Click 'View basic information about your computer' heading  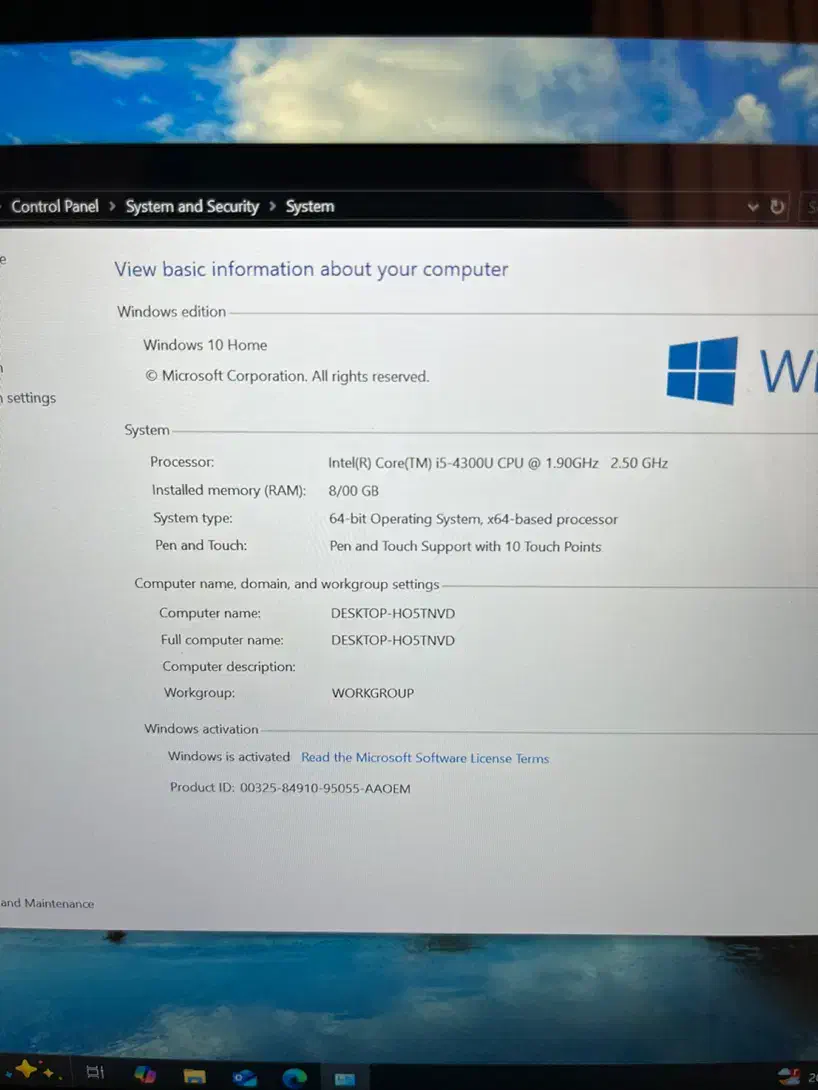click(x=311, y=270)
